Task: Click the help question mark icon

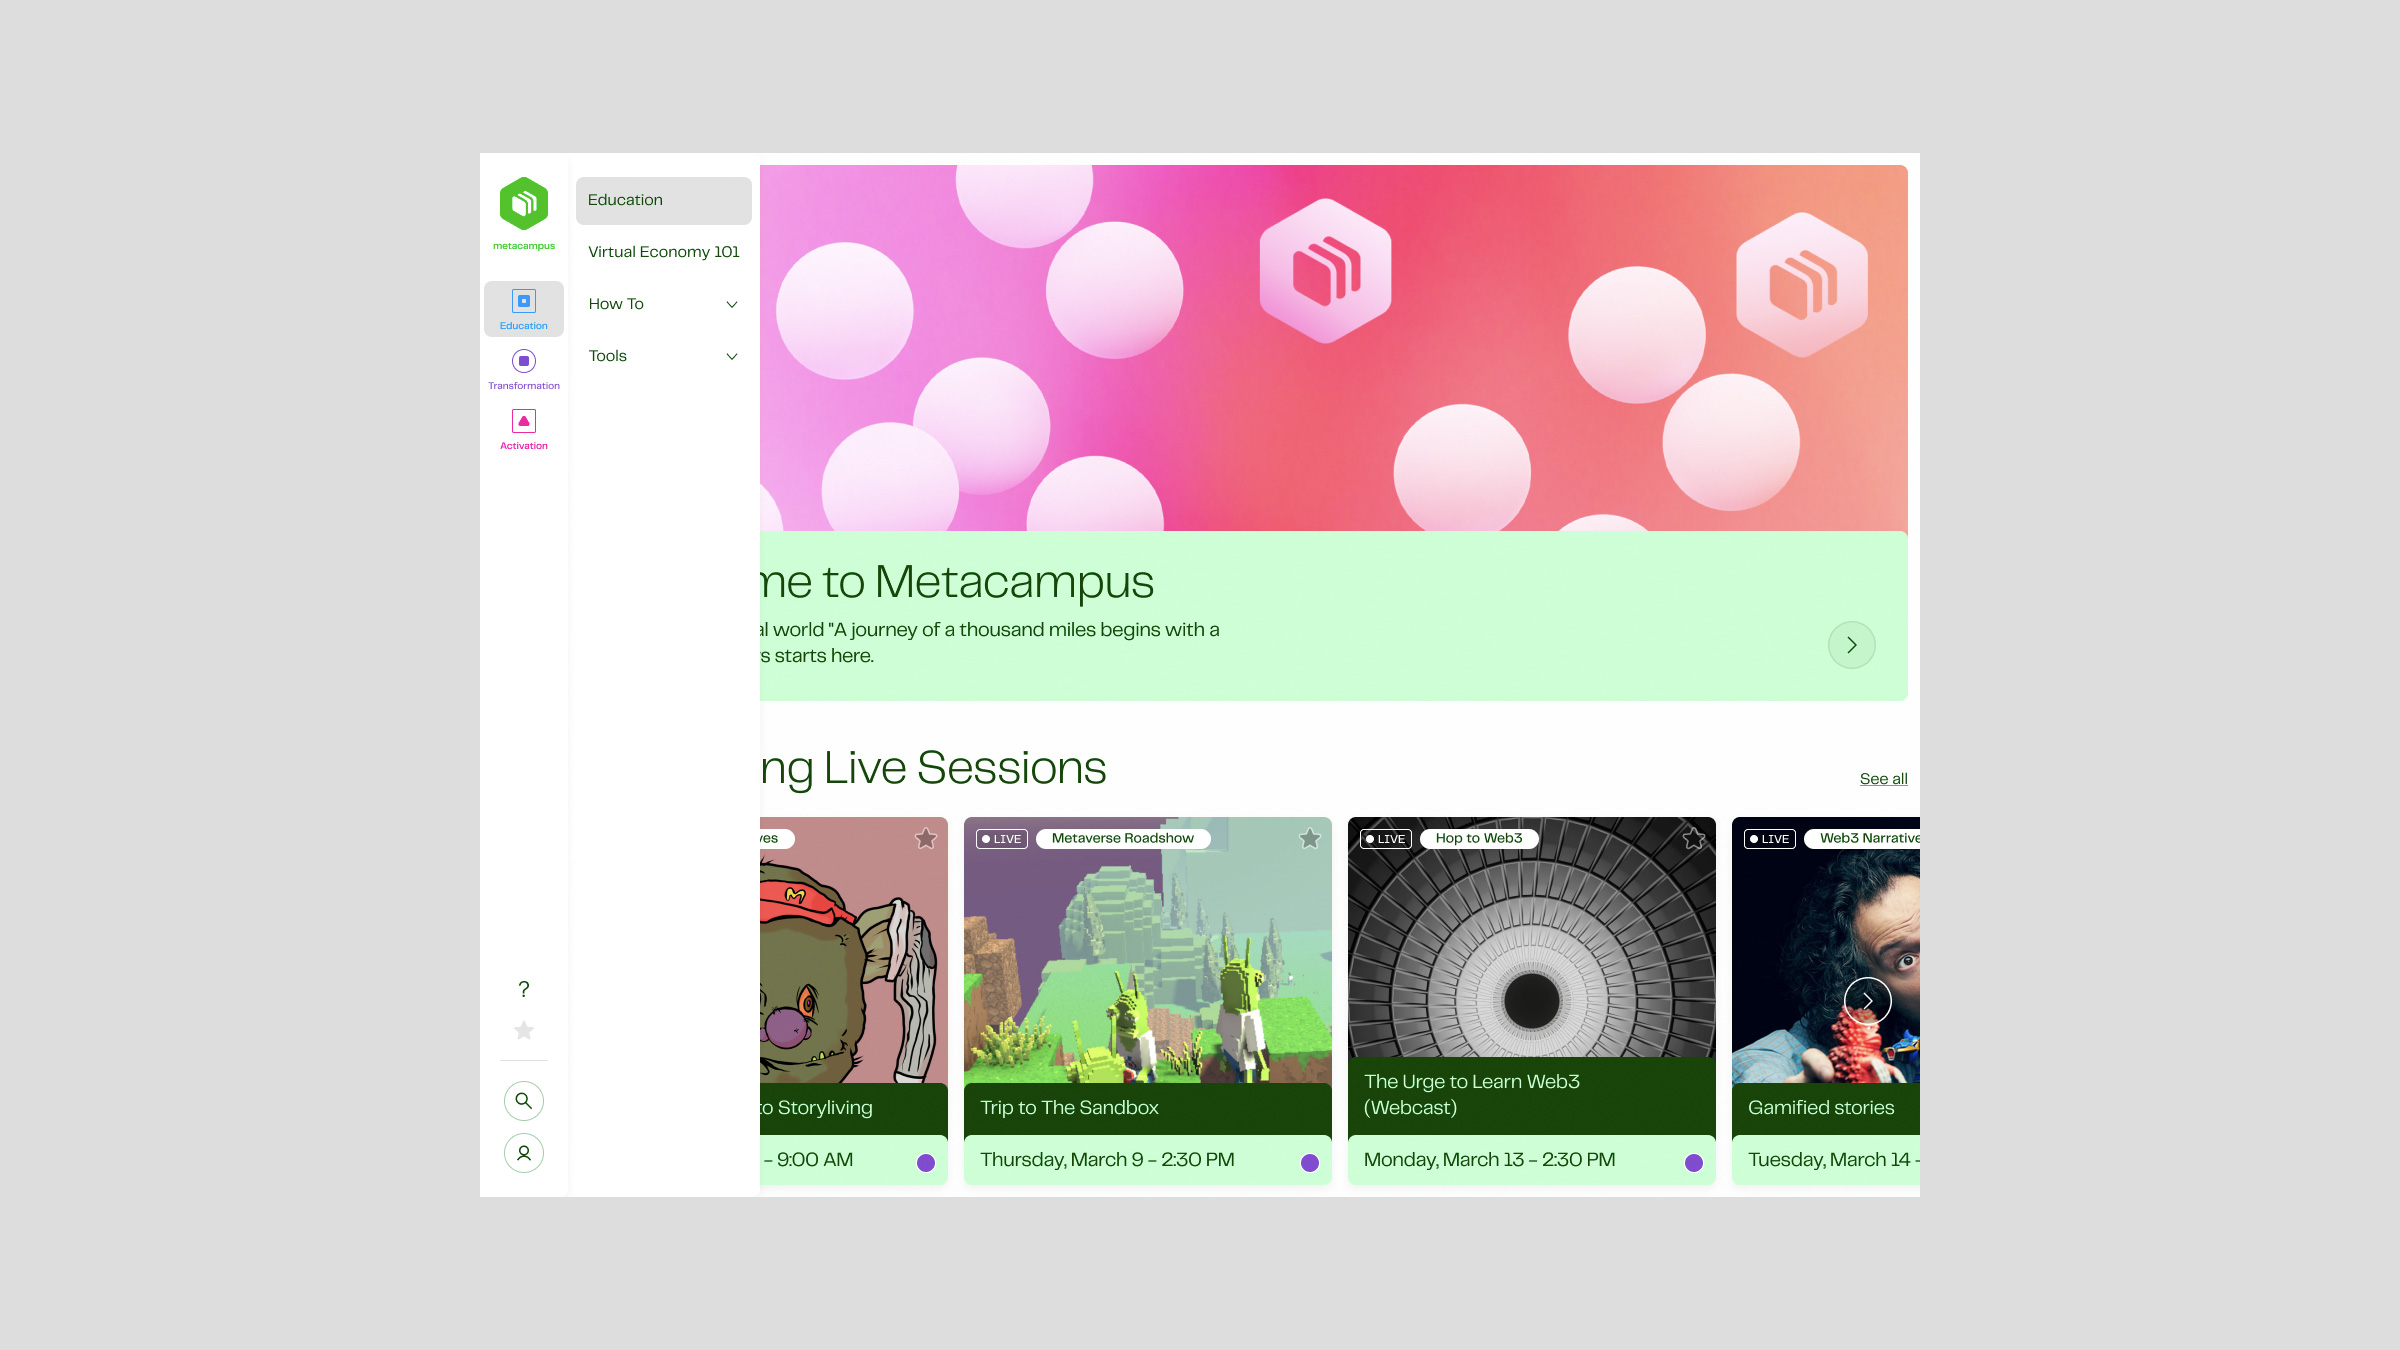Action: [x=524, y=989]
